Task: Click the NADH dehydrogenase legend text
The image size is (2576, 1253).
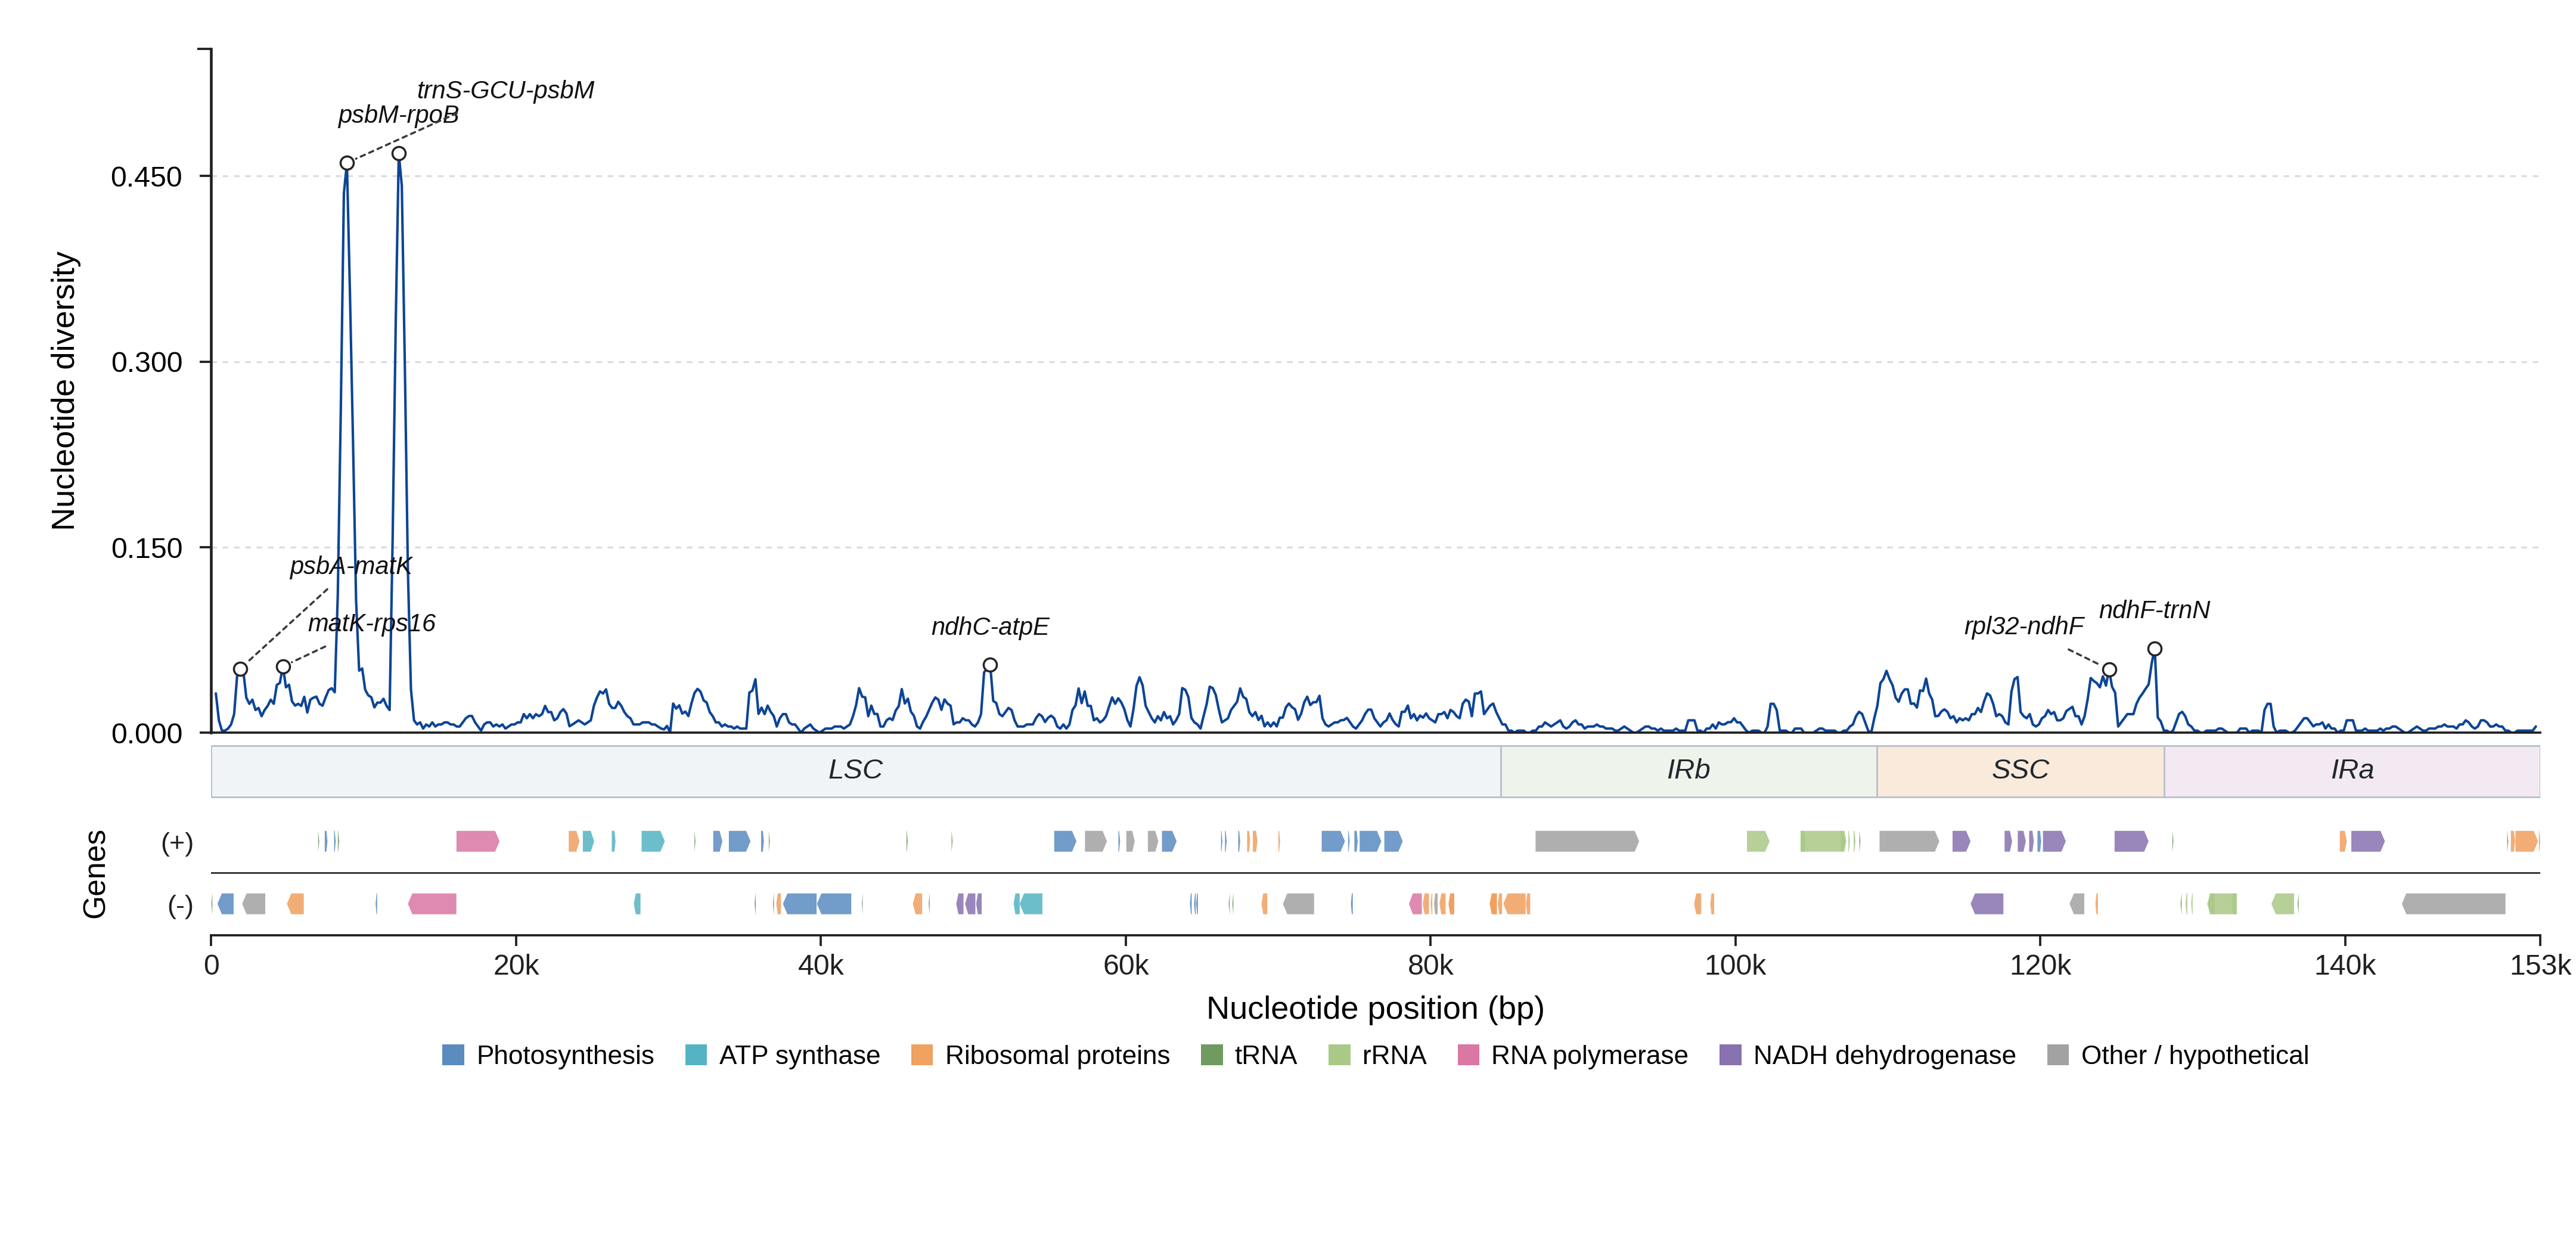Action: click(x=1884, y=1055)
